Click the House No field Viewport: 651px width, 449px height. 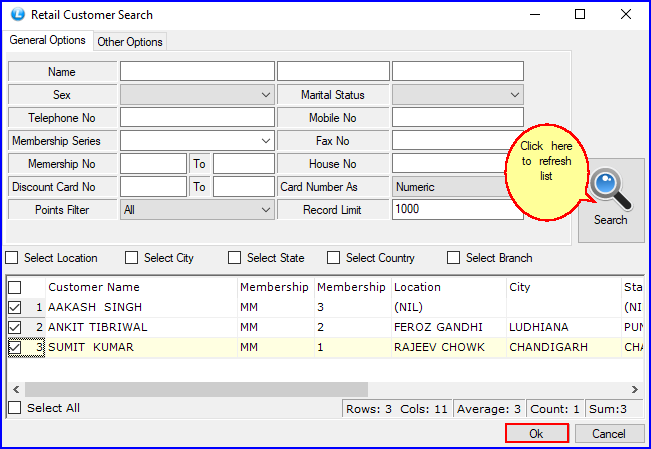coord(449,164)
